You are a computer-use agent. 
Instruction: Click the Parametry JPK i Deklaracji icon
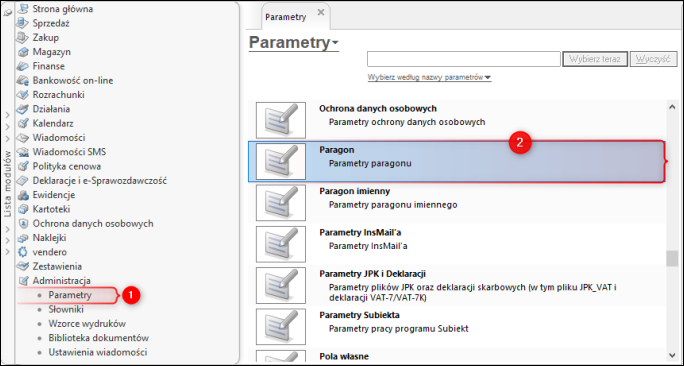[x=281, y=286]
